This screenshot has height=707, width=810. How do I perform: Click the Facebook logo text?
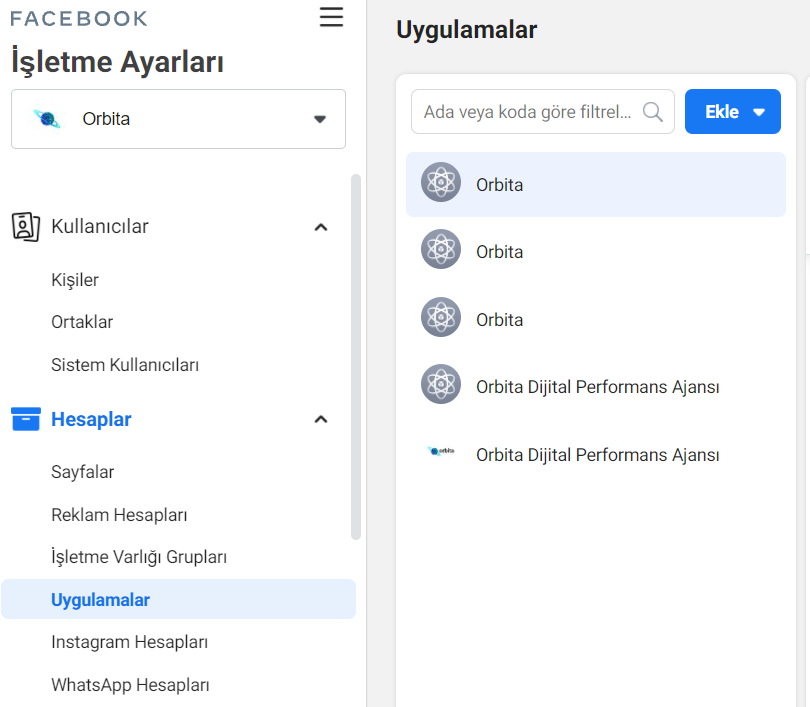pyautogui.click(x=79, y=19)
